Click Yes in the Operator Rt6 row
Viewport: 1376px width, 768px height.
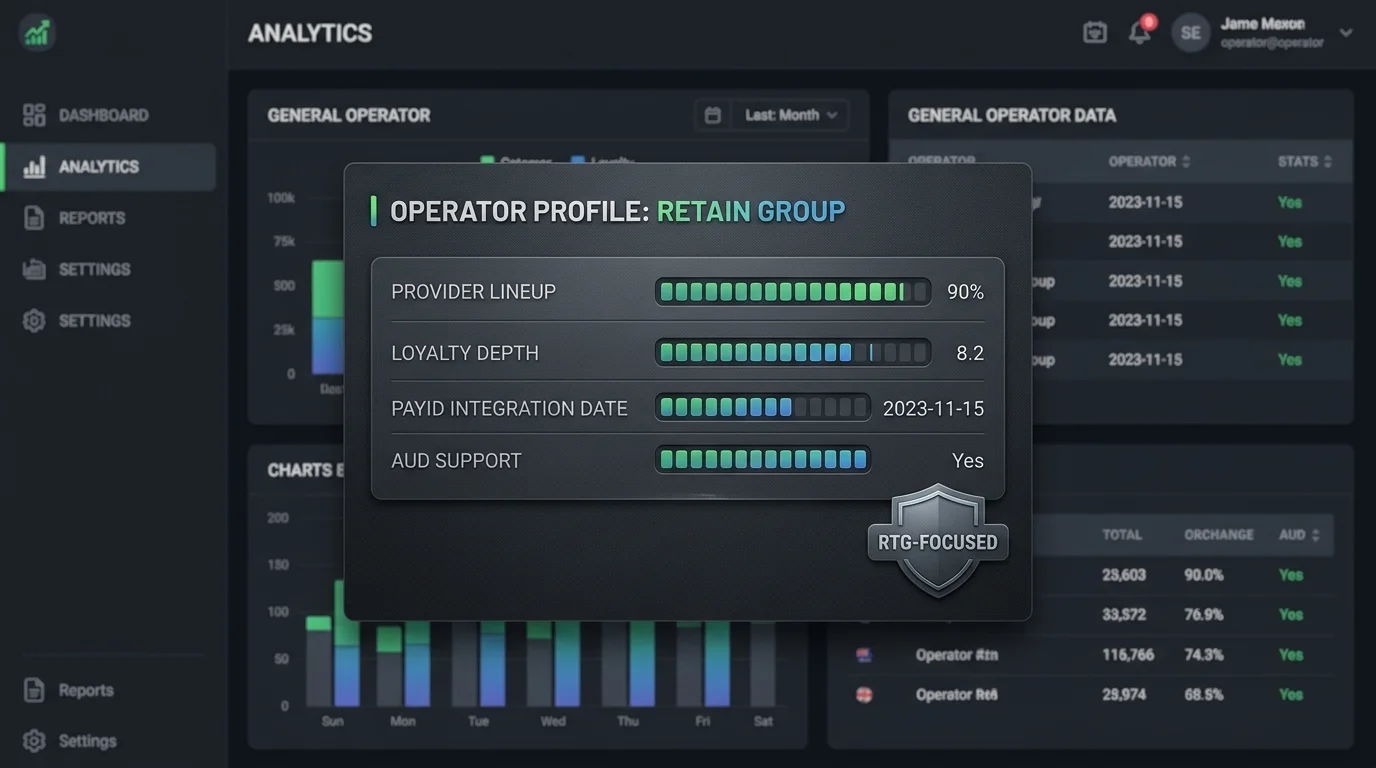1291,694
